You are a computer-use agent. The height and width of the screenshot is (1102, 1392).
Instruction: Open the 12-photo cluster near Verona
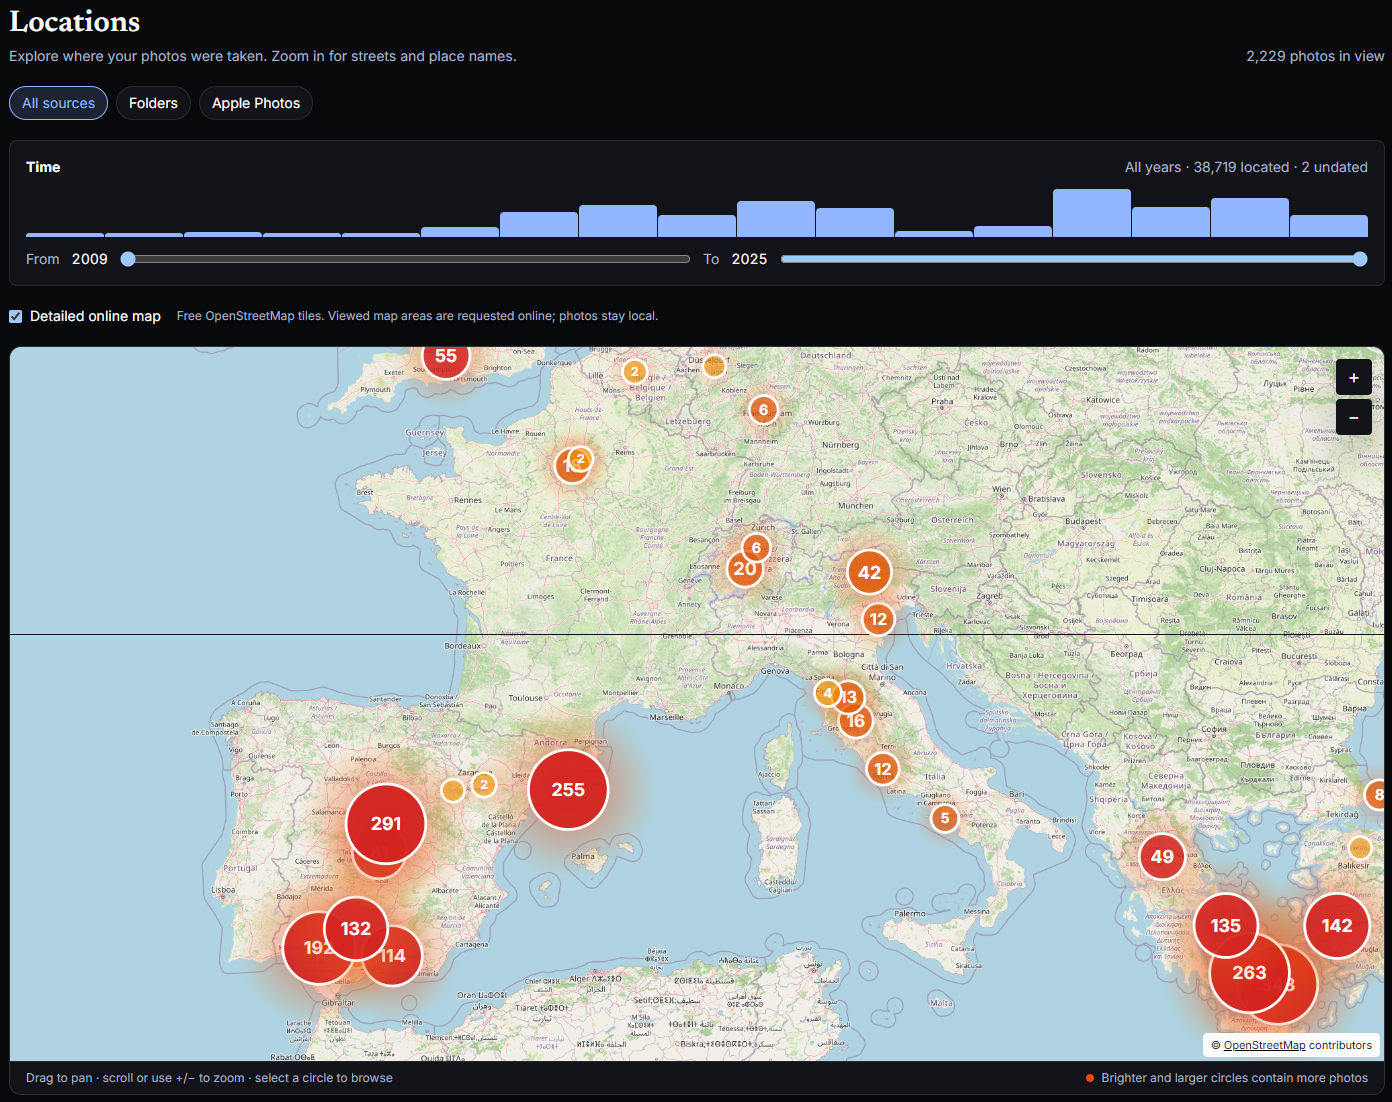pyautogui.click(x=878, y=620)
